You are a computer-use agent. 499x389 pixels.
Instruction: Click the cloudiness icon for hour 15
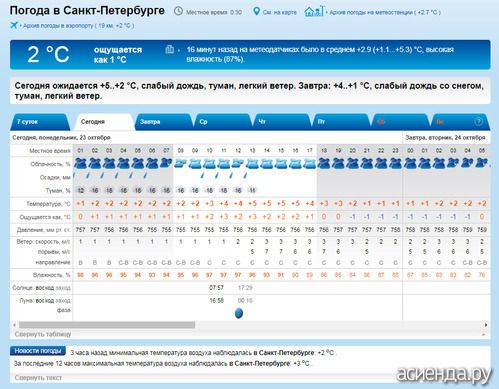pyautogui.click(x=281, y=163)
